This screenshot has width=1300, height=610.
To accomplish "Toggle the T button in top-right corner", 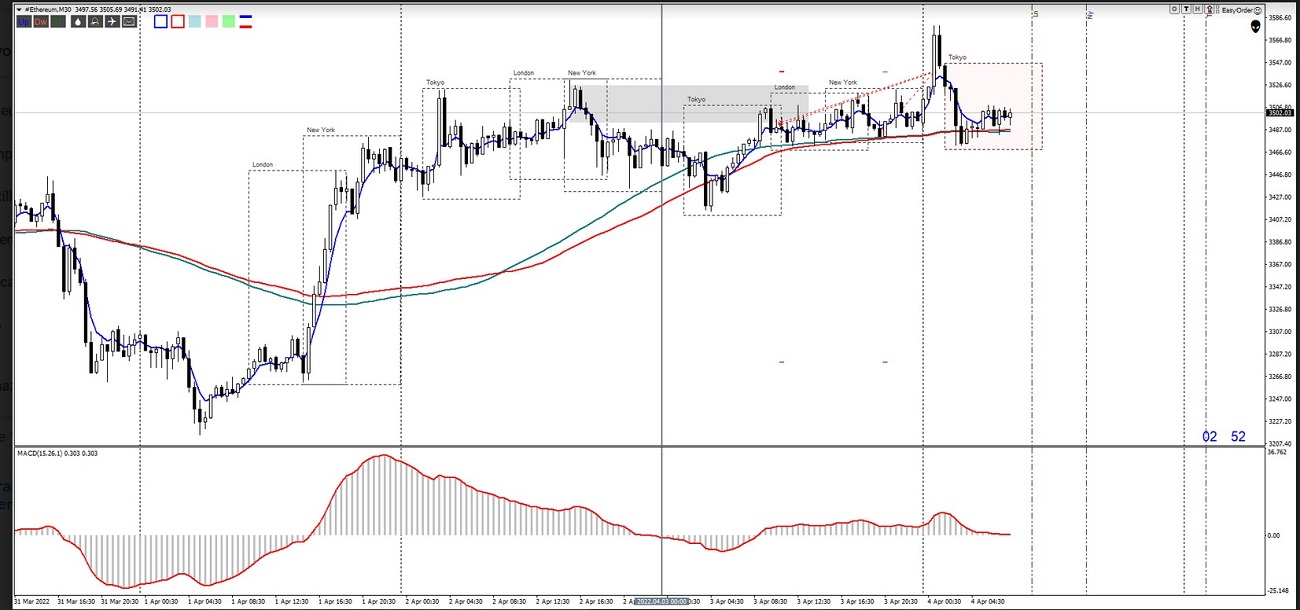I will point(1186,9).
